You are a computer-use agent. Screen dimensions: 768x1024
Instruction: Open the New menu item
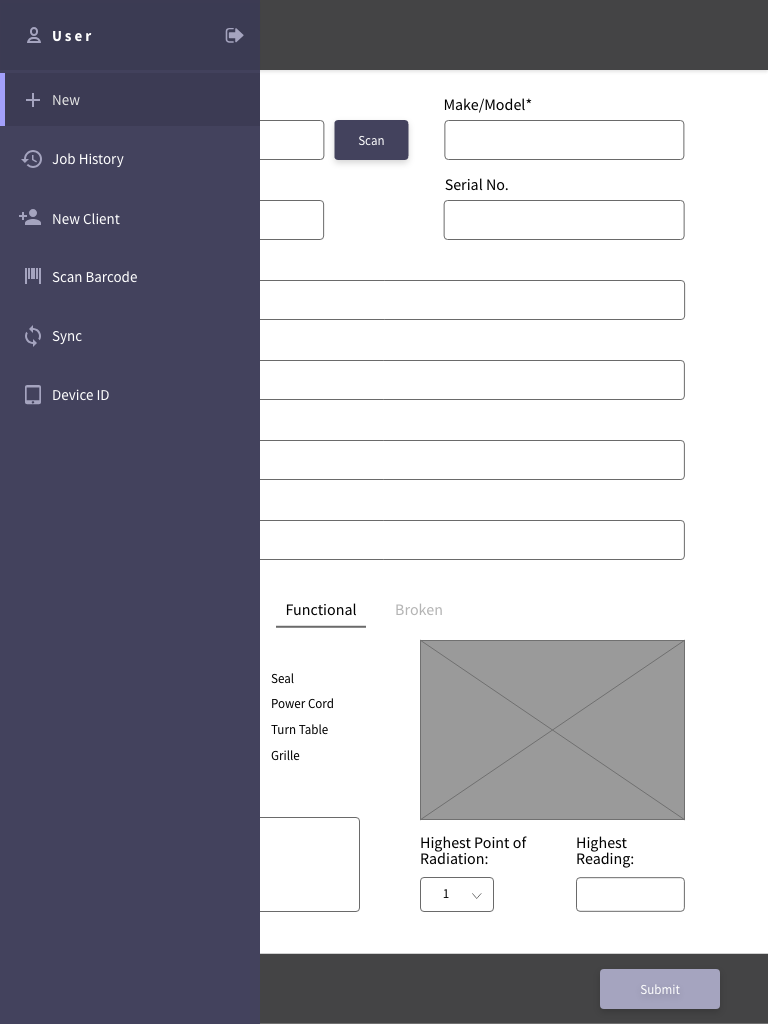point(130,99)
